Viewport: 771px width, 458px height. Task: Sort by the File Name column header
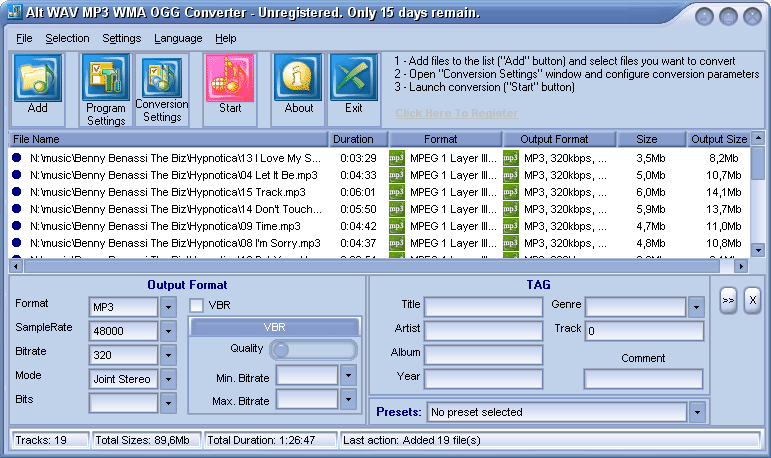pyautogui.click(x=168, y=139)
